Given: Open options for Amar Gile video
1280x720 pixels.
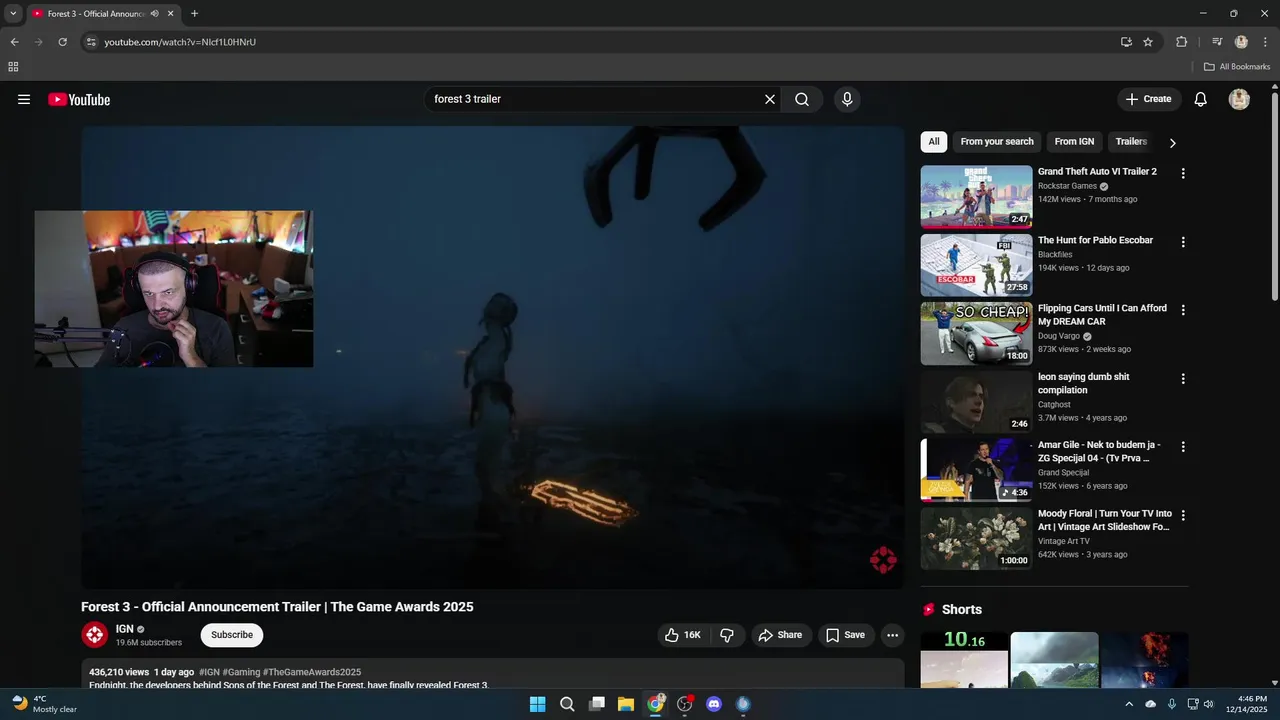Looking at the screenshot, I should pos(1183,447).
